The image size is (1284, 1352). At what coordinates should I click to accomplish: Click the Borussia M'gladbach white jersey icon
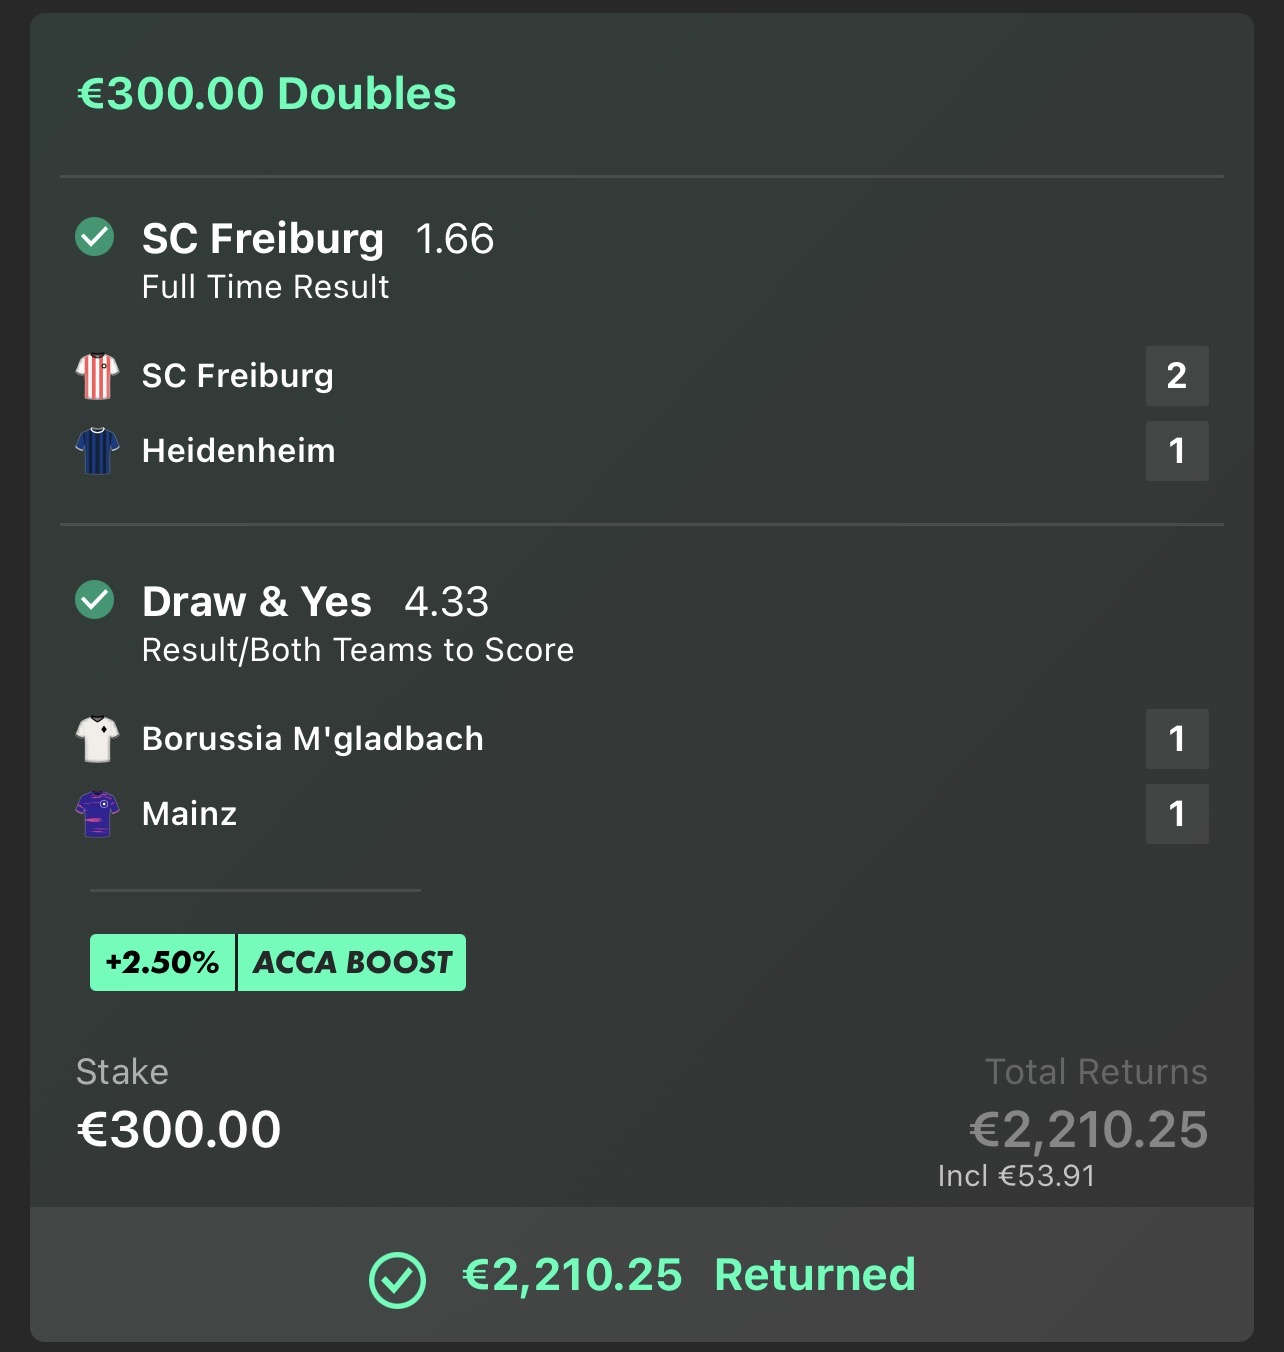(97, 739)
